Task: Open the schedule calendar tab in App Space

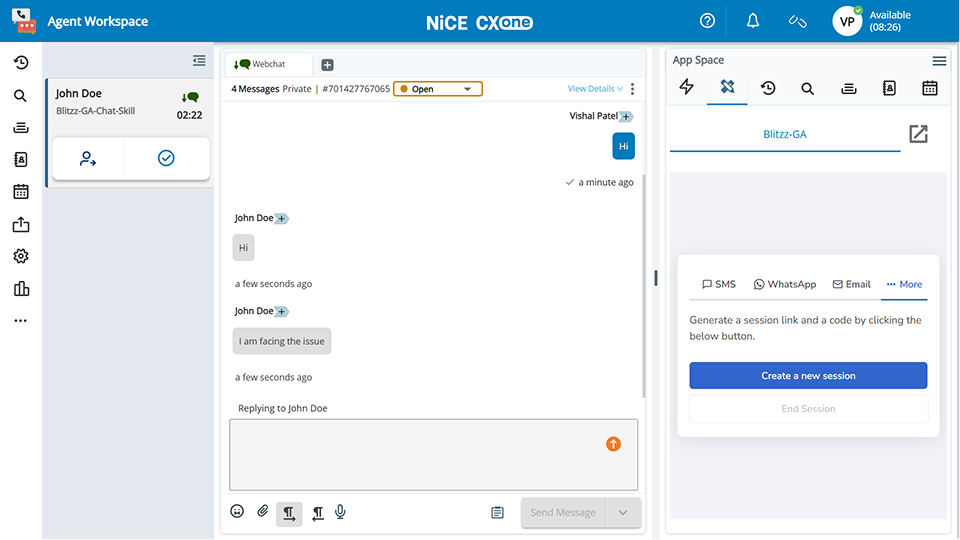Action: (929, 88)
